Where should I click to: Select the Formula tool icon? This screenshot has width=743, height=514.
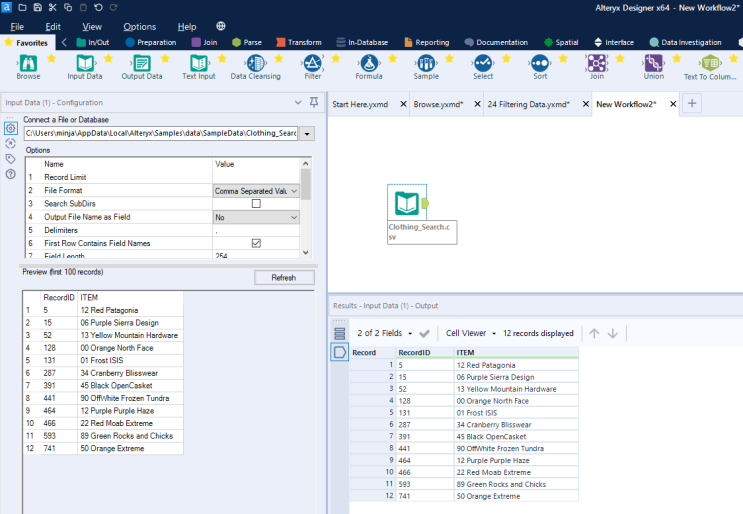tap(369, 63)
